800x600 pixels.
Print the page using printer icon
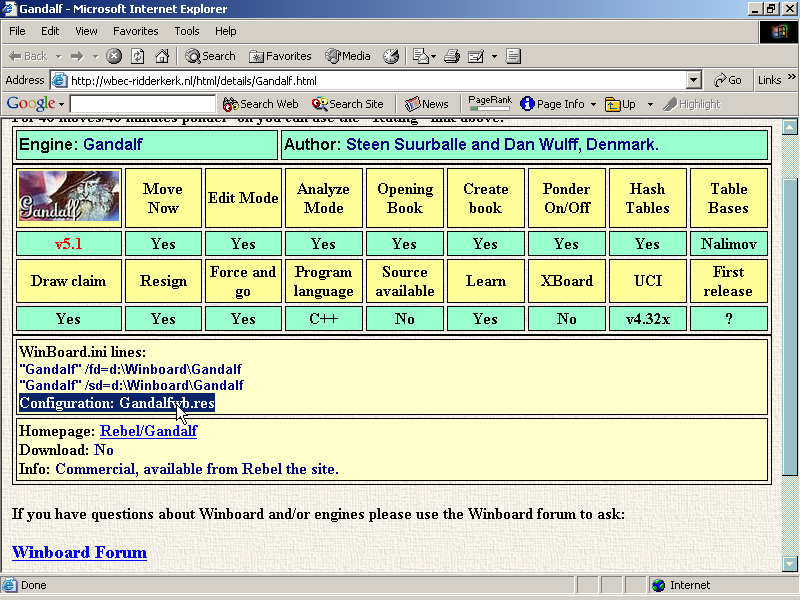tap(452, 56)
